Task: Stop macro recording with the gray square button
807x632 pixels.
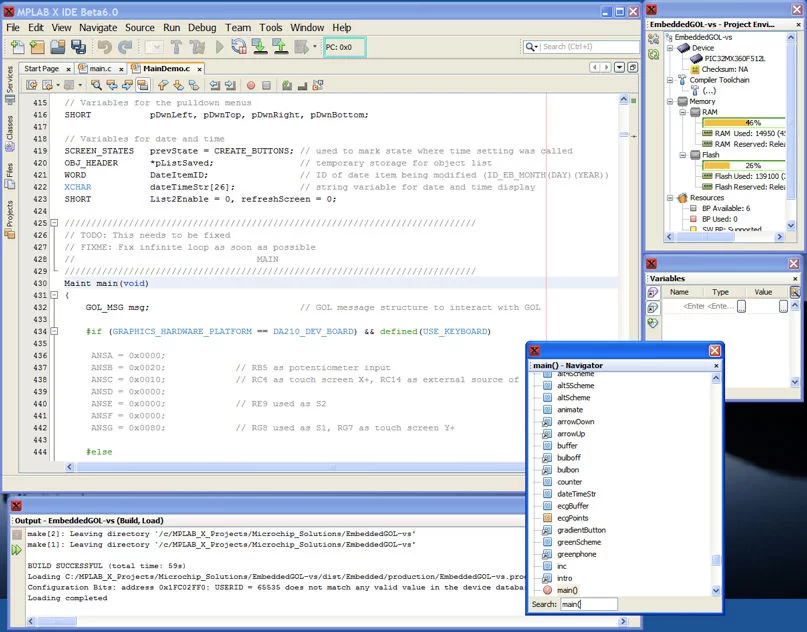Action: 266,85
